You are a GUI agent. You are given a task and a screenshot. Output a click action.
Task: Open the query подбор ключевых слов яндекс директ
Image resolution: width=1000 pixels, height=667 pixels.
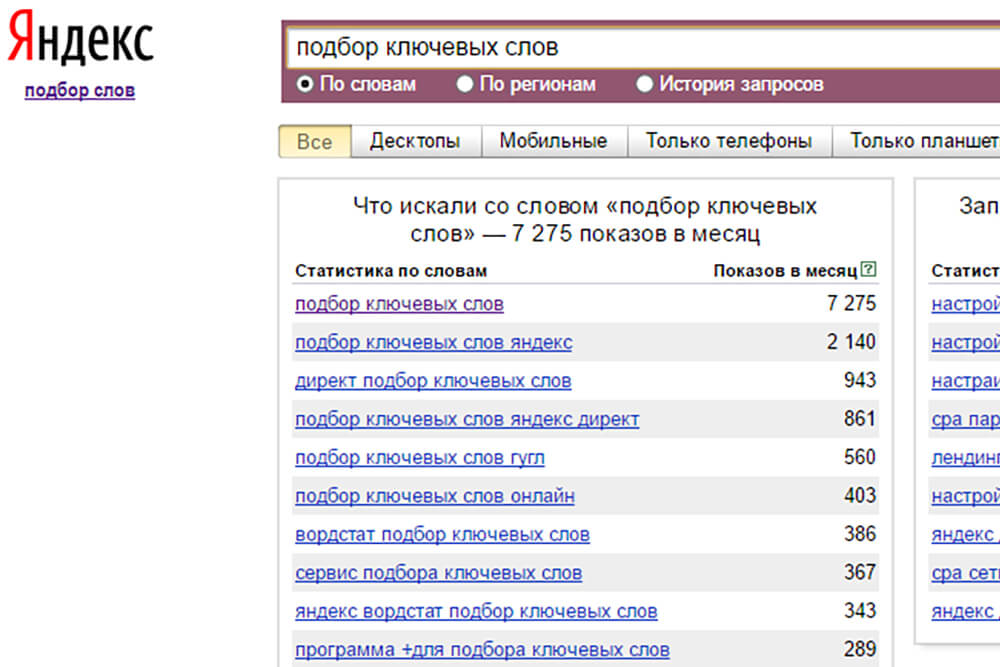(467, 419)
